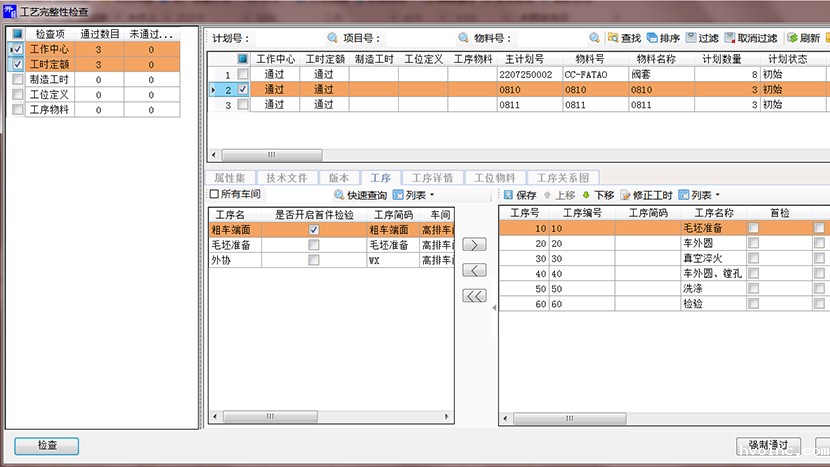Click the 刷新 refresh icon
Screen dimensions: 830x467
click(x=792, y=38)
